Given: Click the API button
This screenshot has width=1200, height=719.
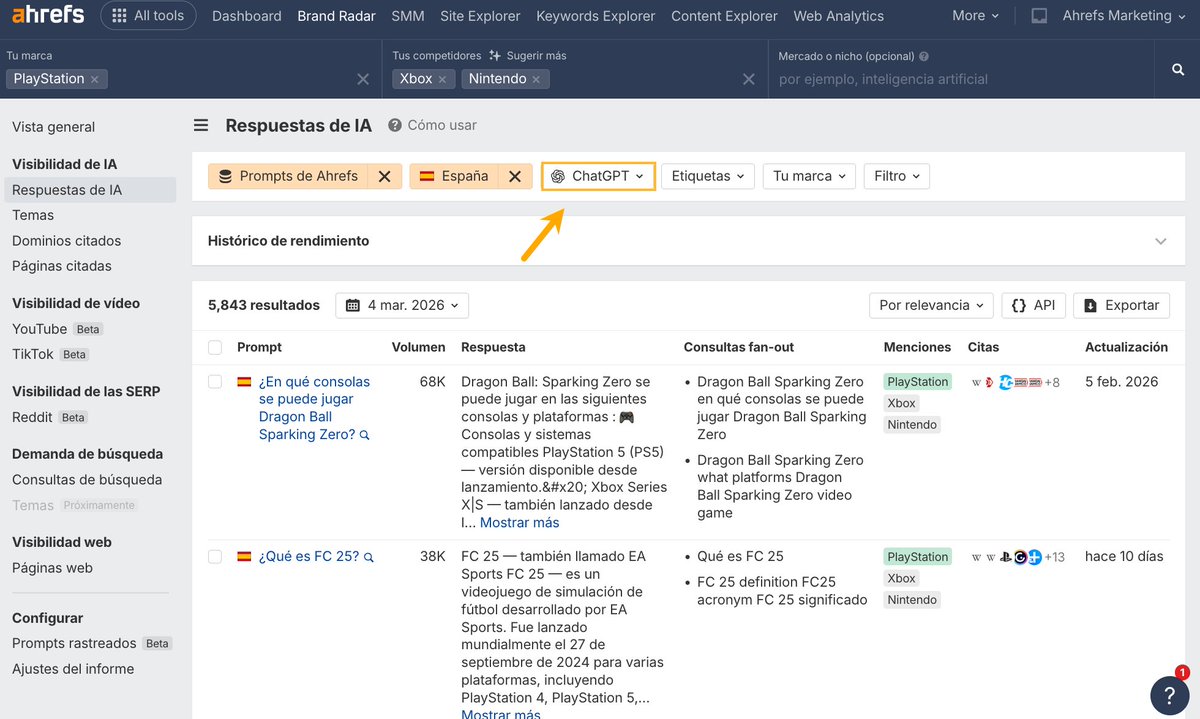Looking at the screenshot, I should (1034, 305).
